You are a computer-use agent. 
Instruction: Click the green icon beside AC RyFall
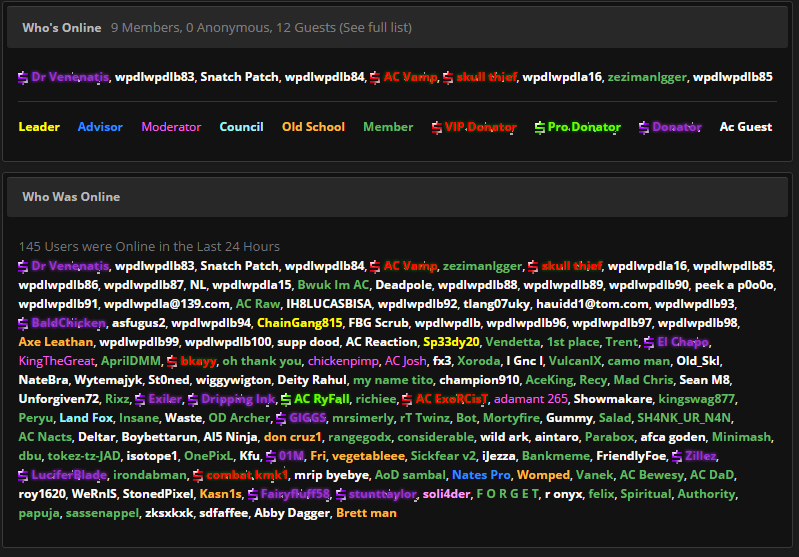[286, 399]
